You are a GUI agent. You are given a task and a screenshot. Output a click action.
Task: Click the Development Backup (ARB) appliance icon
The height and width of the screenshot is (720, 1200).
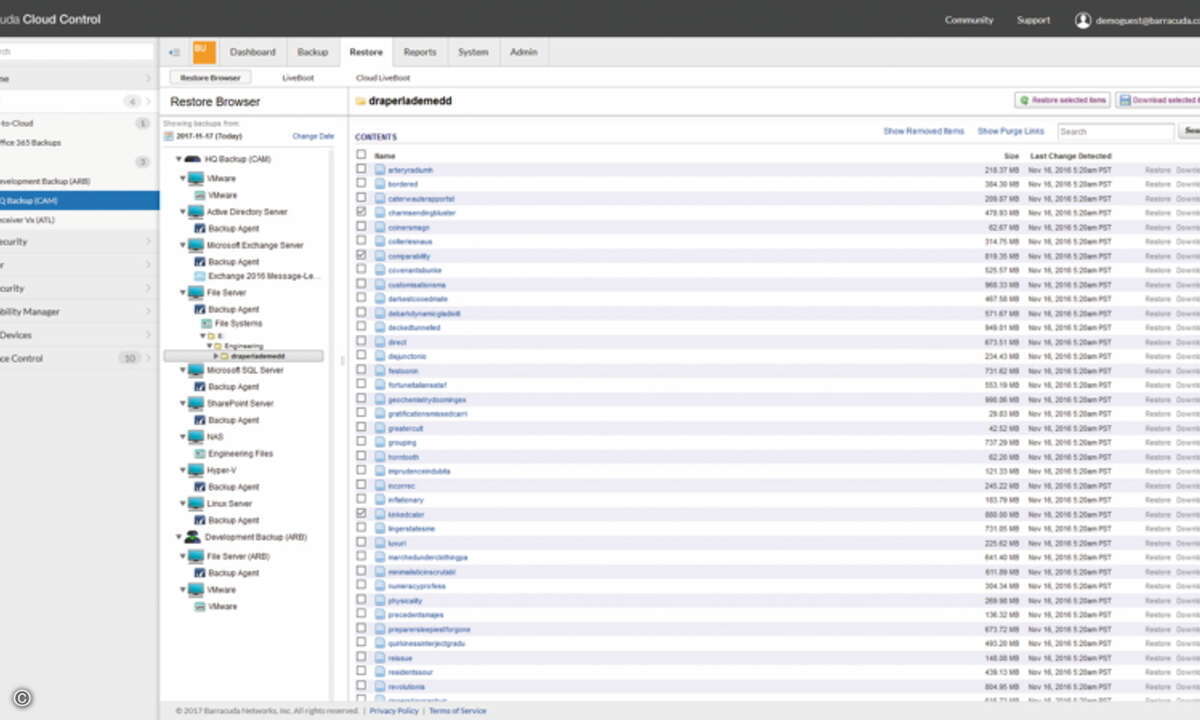193,537
